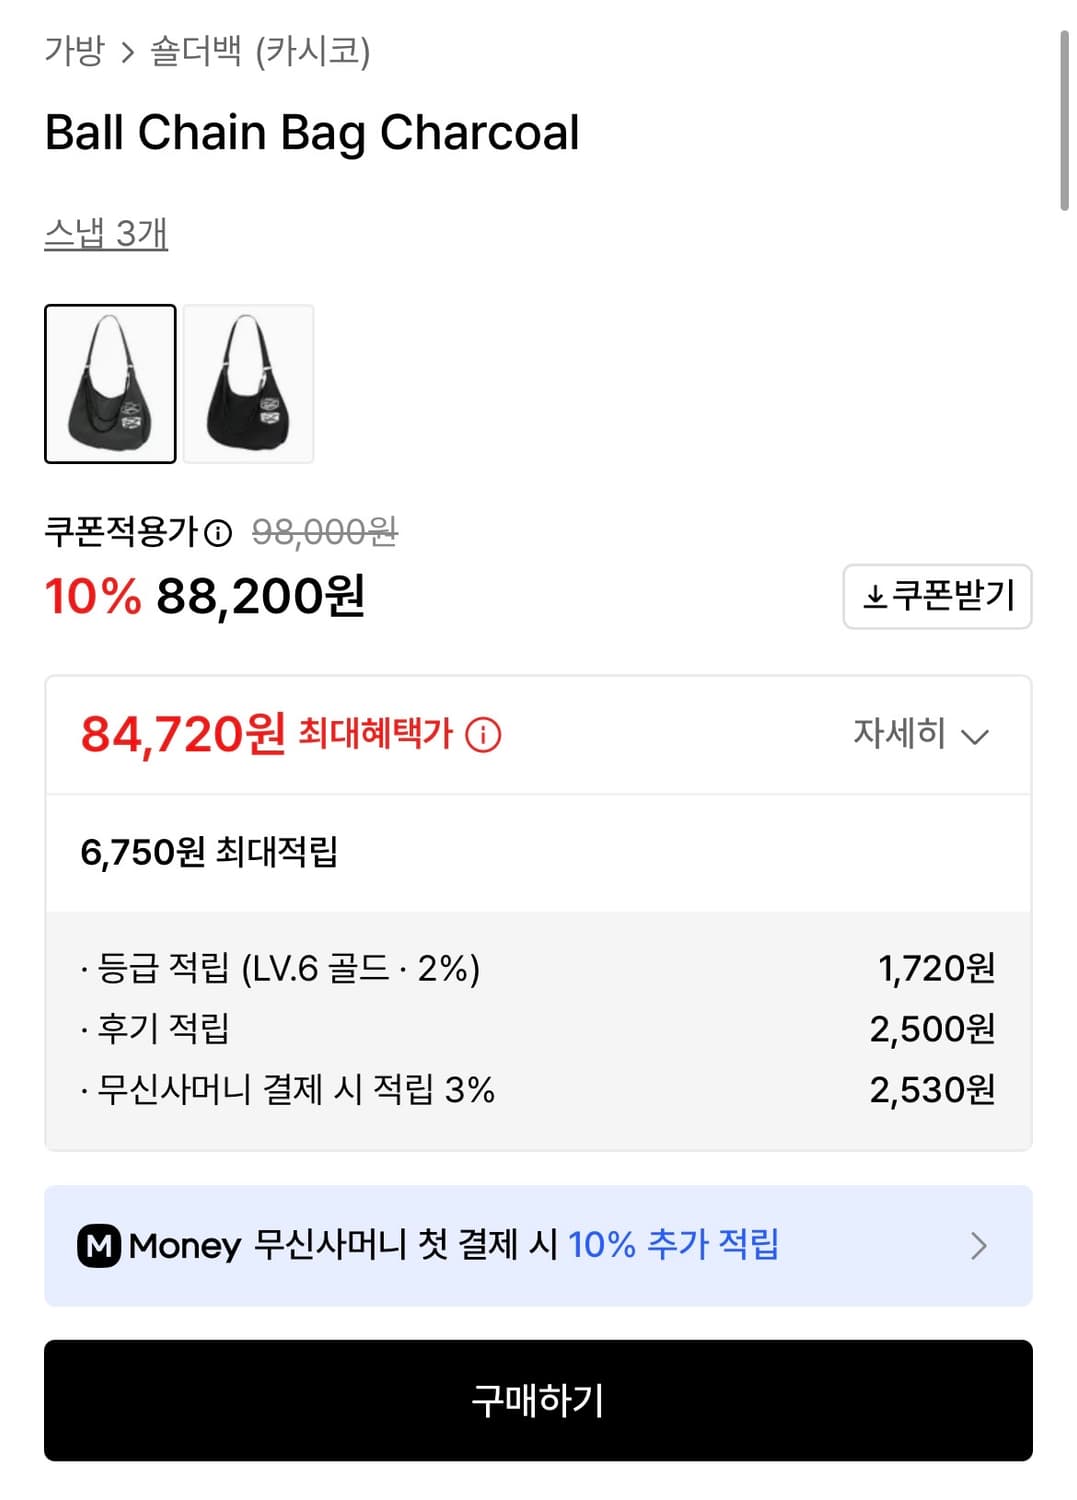Tap the 쿠폰받기 coupon button
Screen dimensions: 1077x1500
pos(937,597)
